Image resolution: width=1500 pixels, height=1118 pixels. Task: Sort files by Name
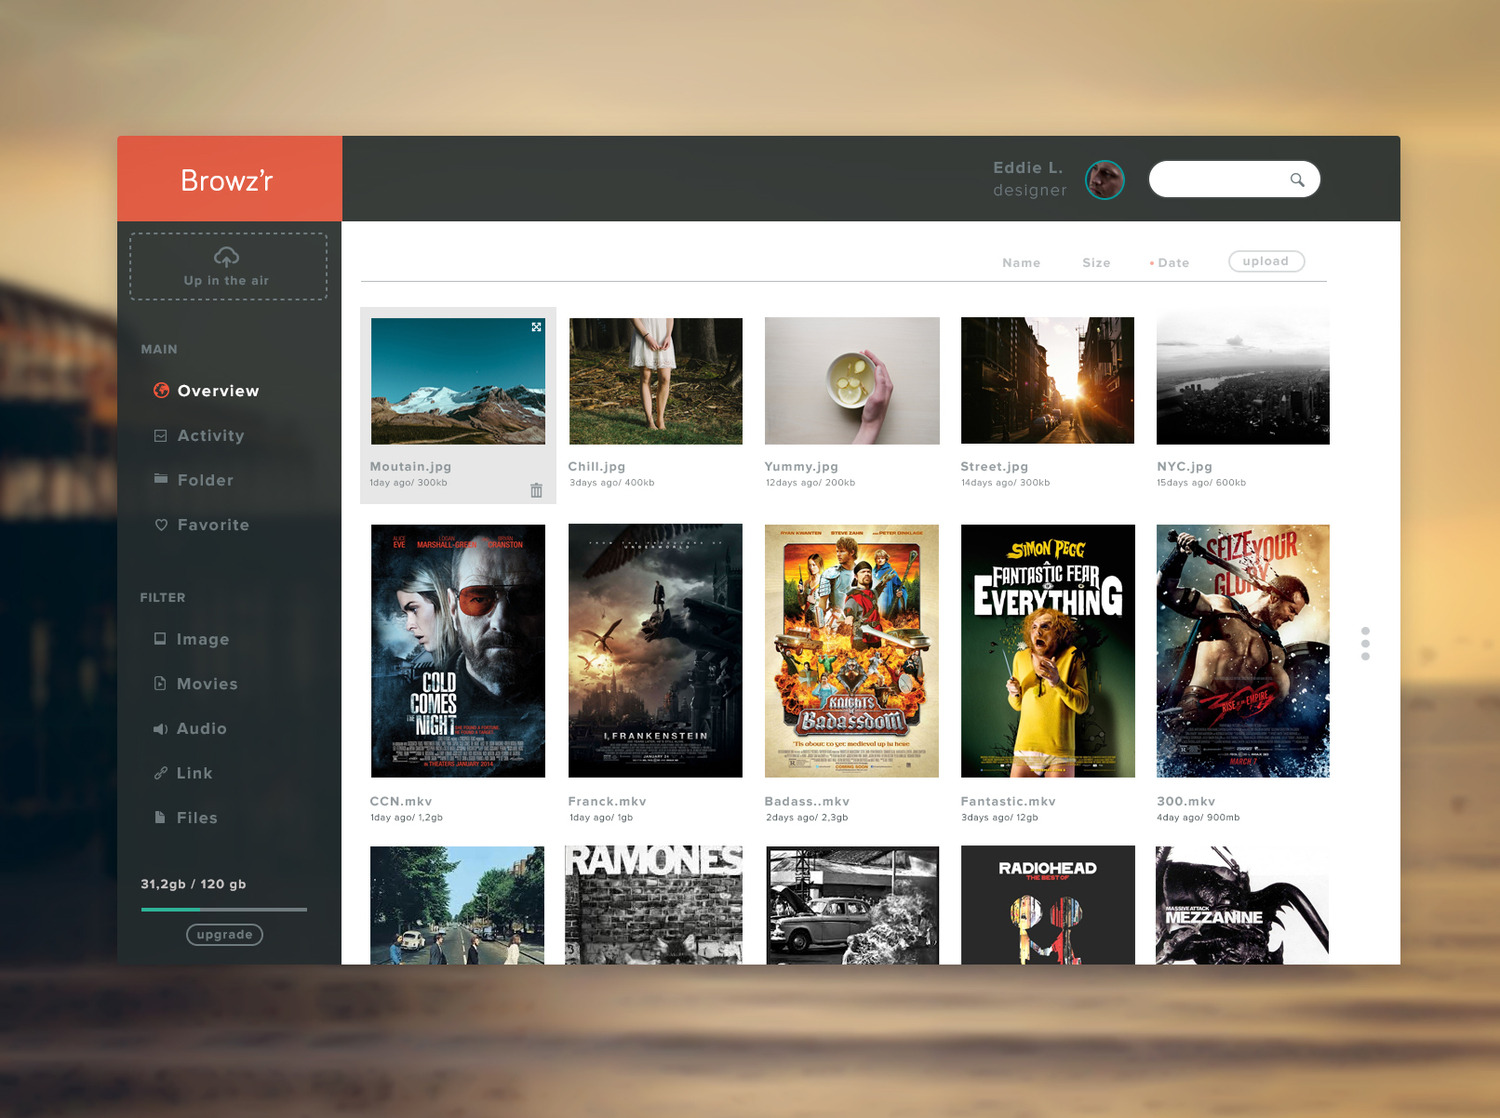click(x=1021, y=263)
